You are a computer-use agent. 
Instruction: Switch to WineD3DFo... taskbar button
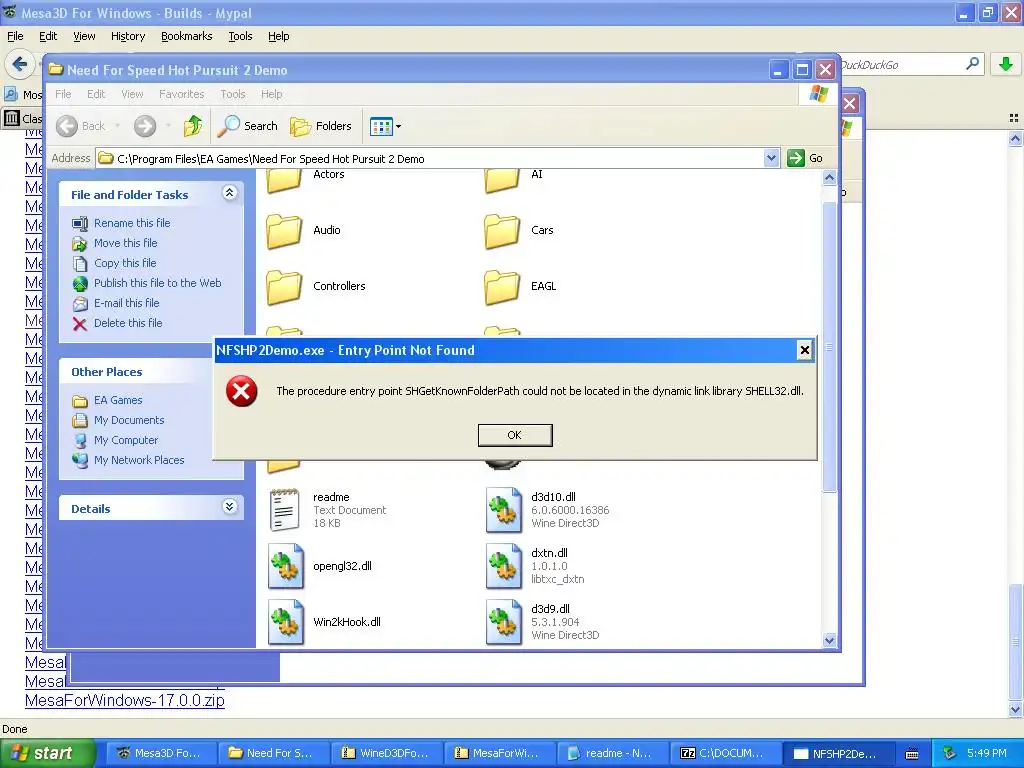click(386, 753)
